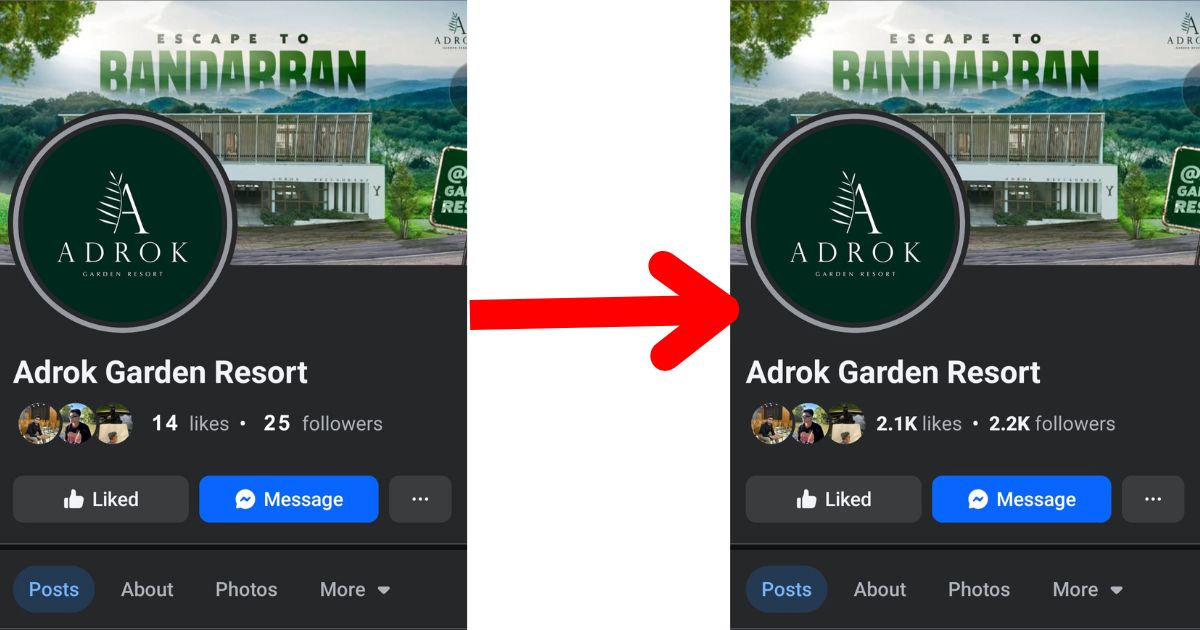This screenshot has width=1200, height=630.
Task: Expand More dropdown in right panel
Action: pyautogui.click(x=1088, y=589)
